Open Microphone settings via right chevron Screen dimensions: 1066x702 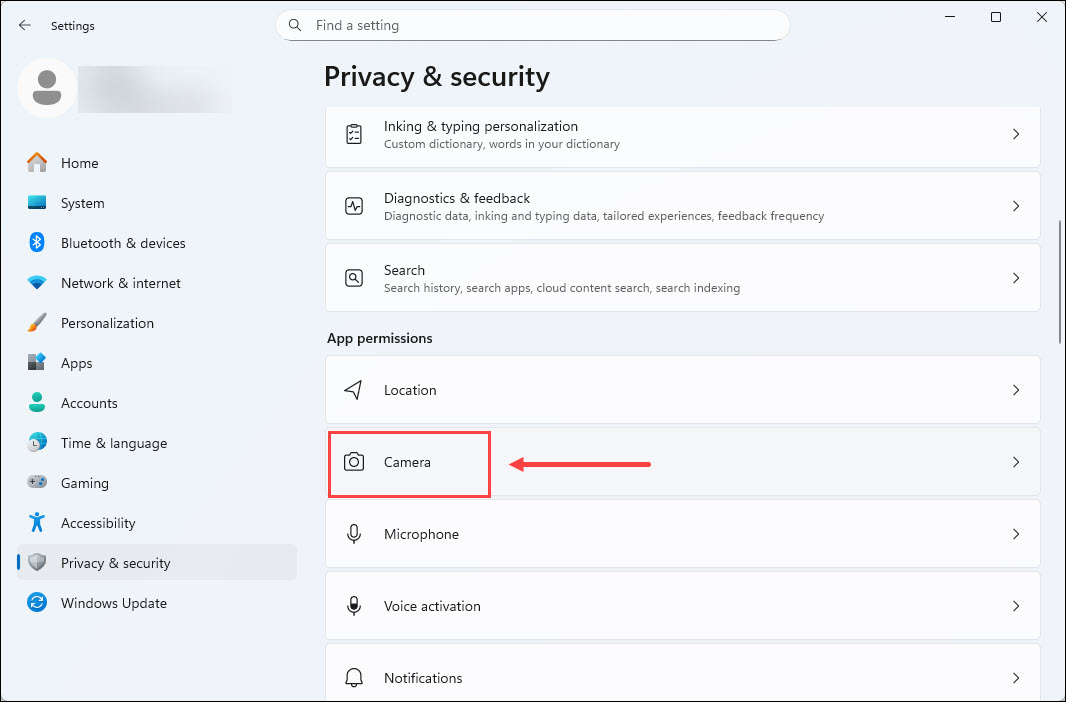tap(1015, 534)
